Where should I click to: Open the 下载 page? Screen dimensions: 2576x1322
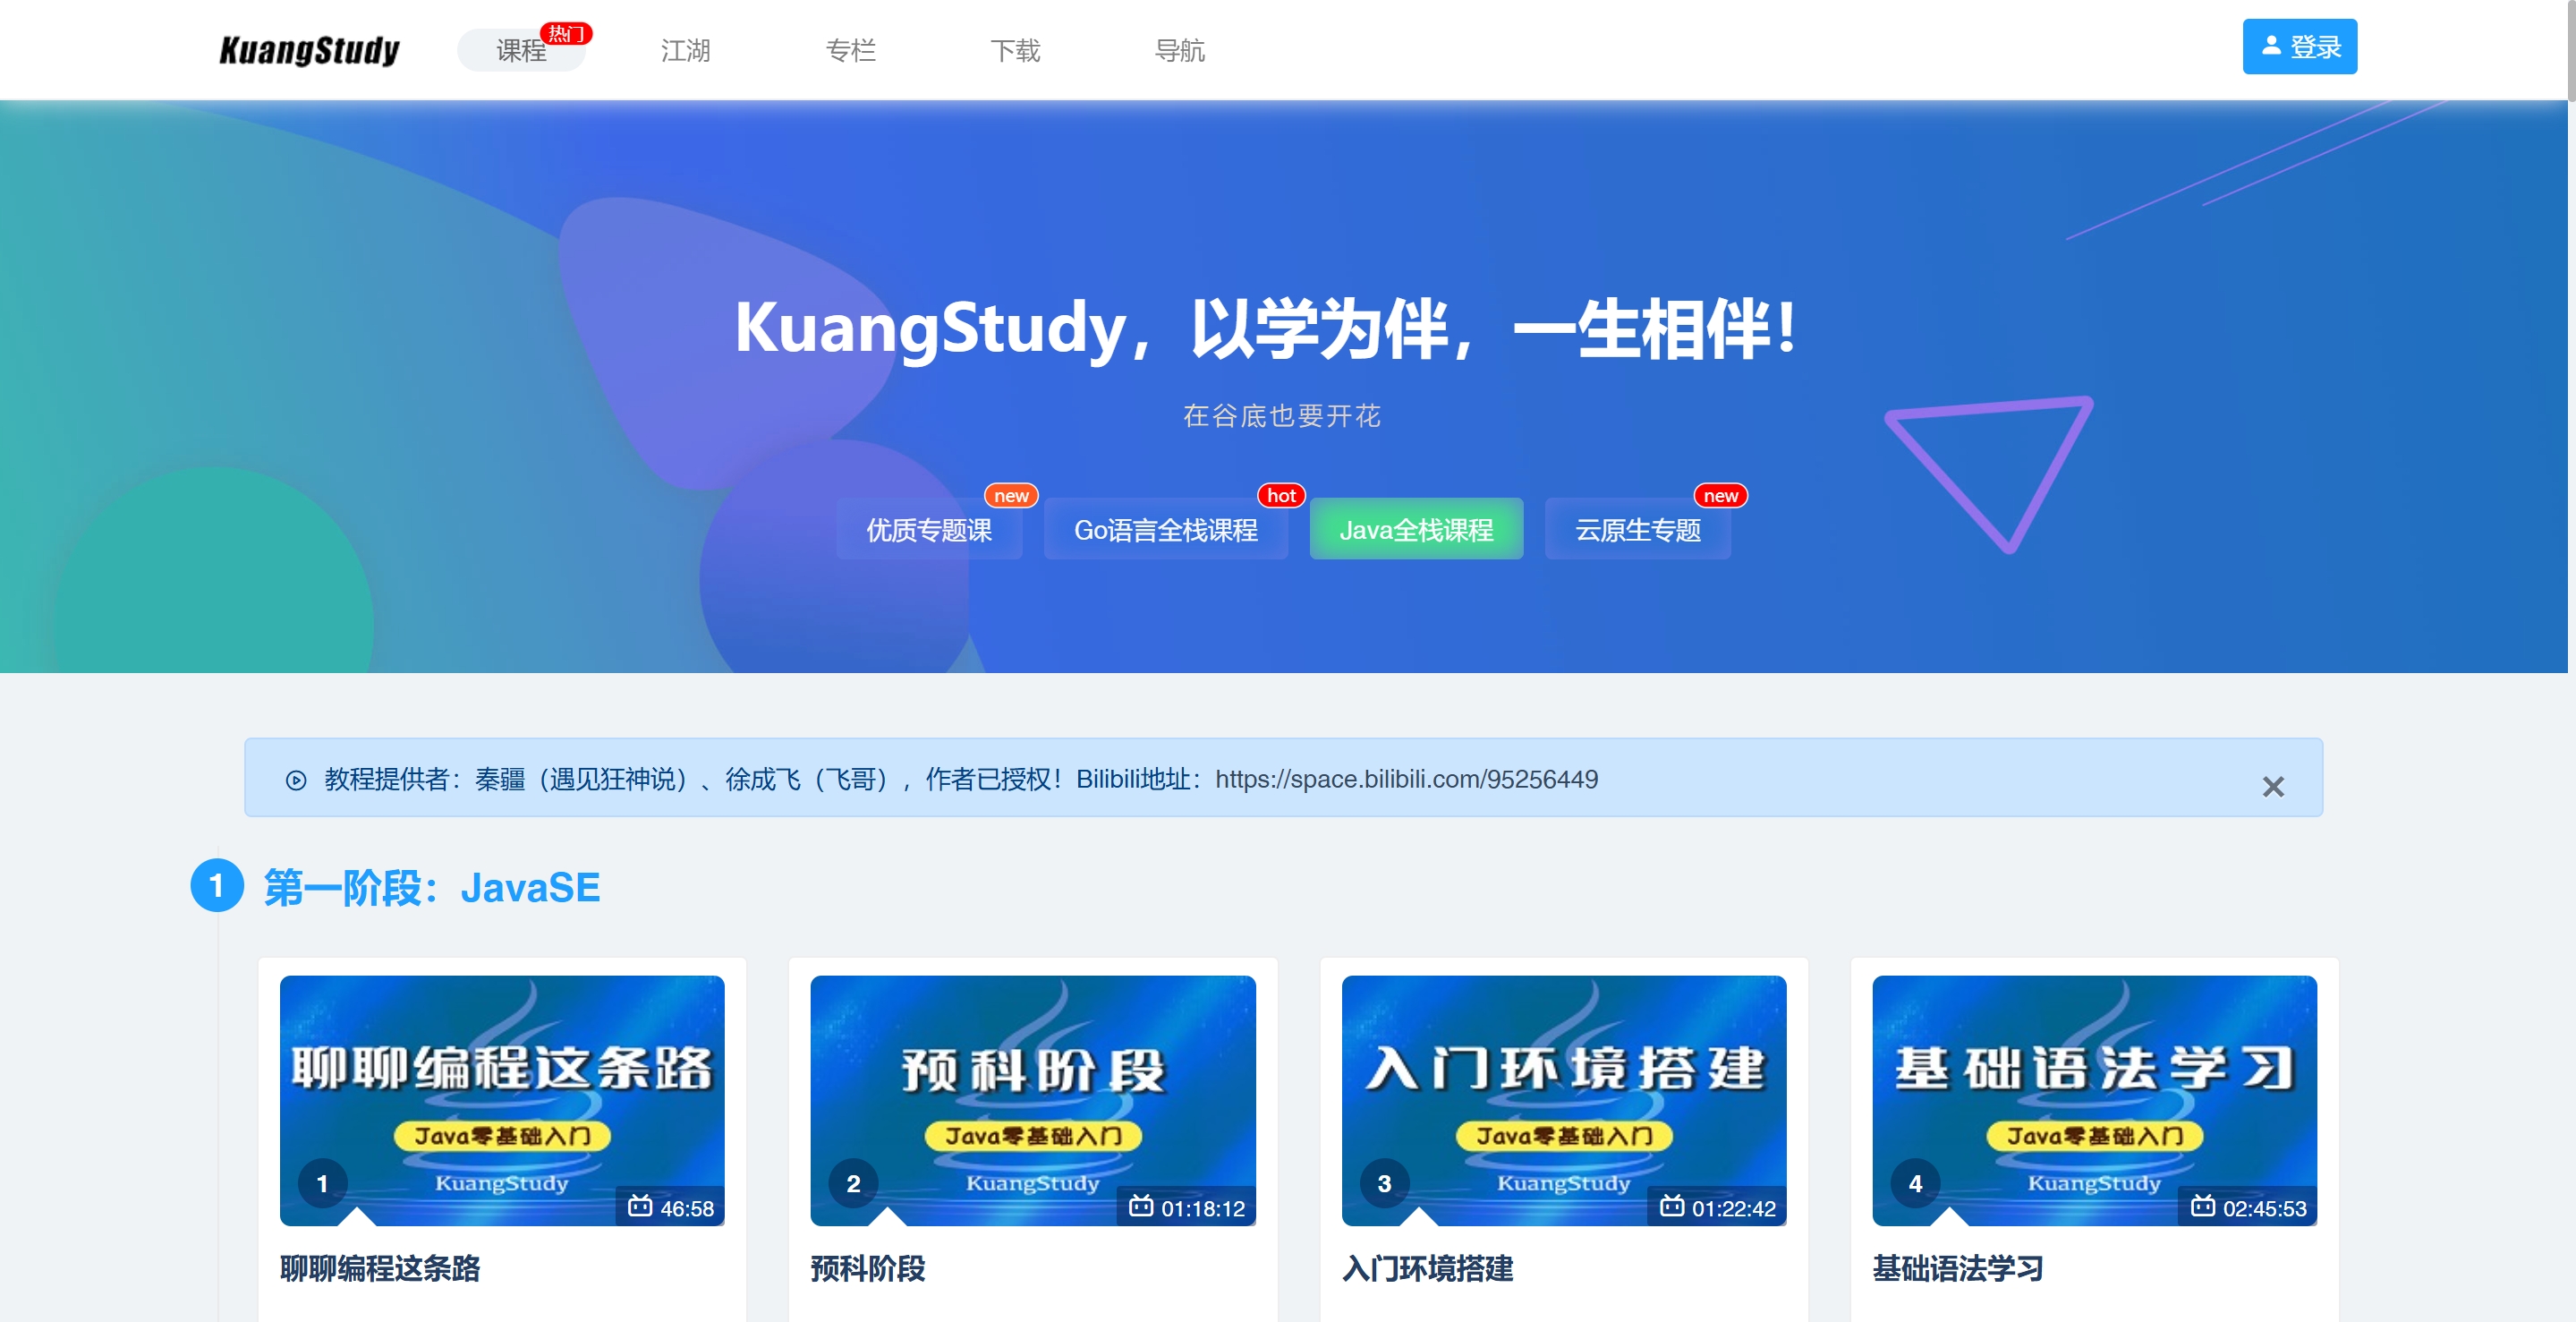tap(1015, 51)
